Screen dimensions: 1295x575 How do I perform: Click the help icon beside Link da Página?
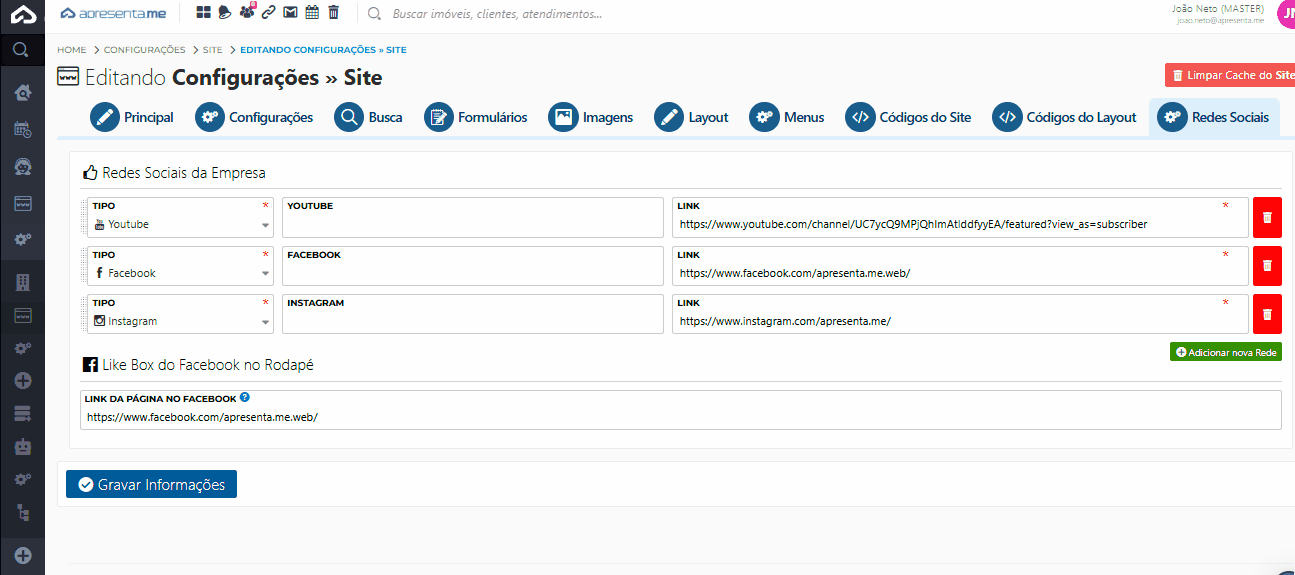click(x=245, y=397)
